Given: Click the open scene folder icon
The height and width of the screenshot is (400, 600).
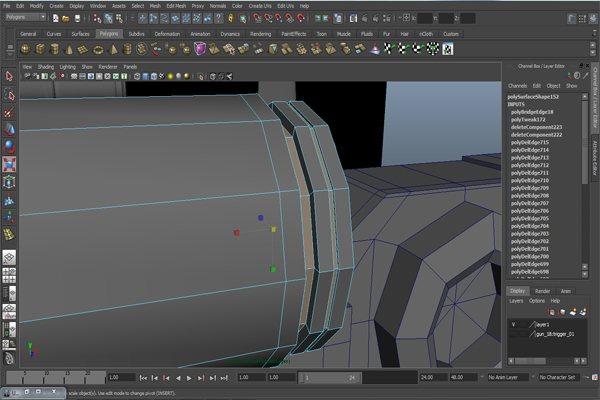Looking at the screenshot, I should (66, 18).
